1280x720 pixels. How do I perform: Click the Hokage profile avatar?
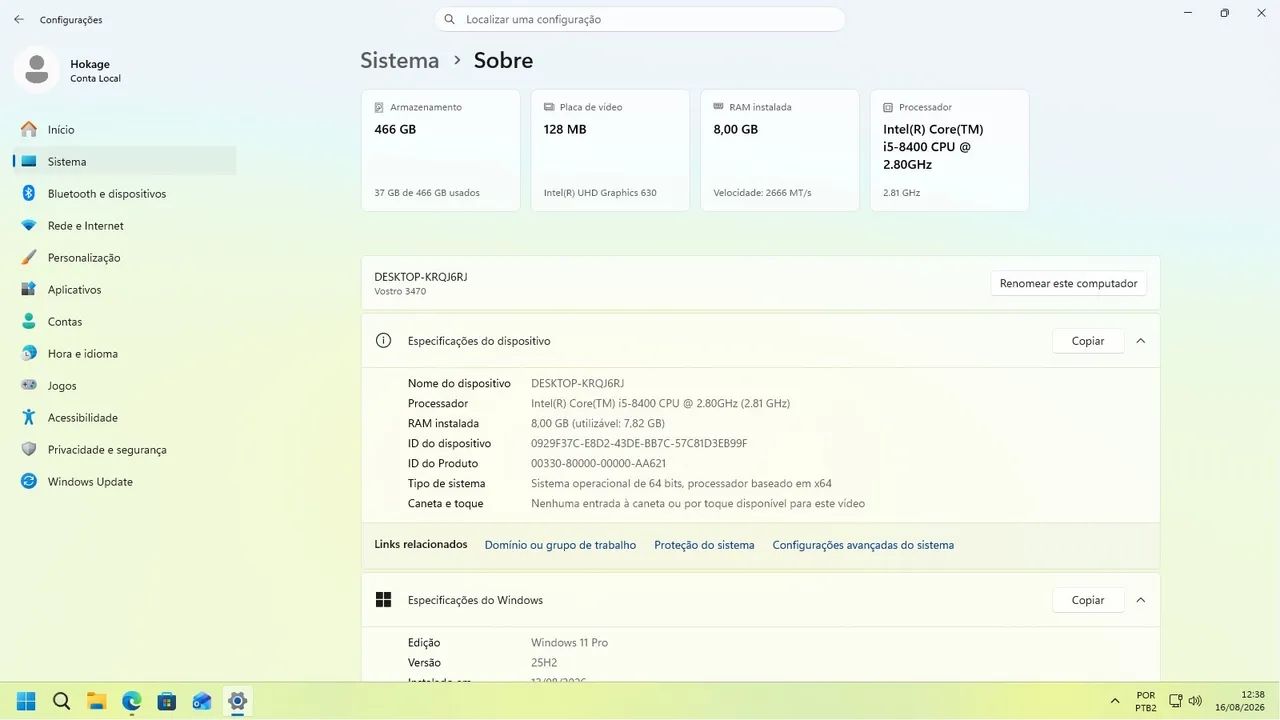click(37, 69)
